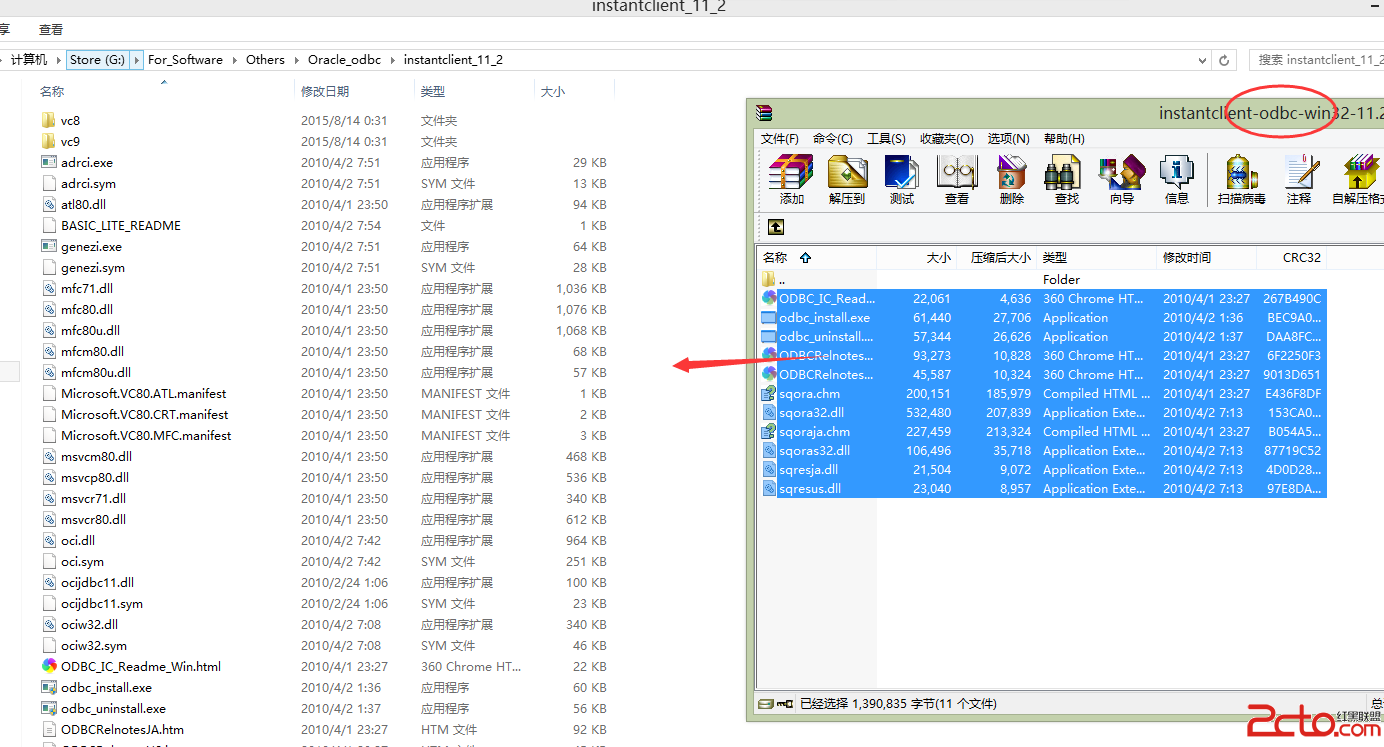
Task: Sort WinRAR list by CRC32 column
Action: (x=1302, y=257)
